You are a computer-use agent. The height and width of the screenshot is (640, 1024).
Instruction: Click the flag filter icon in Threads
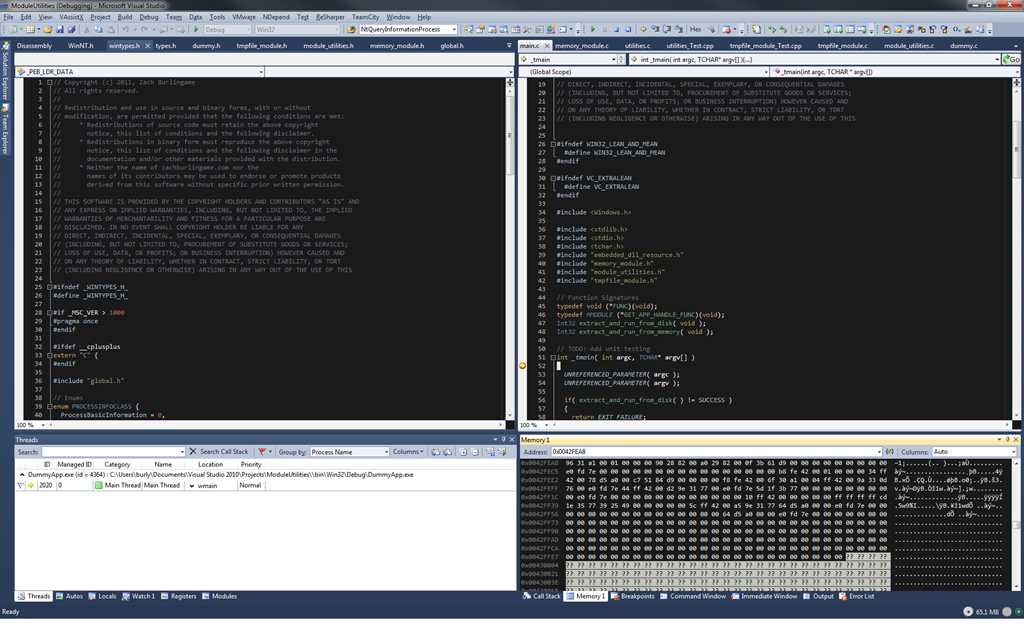262,452
